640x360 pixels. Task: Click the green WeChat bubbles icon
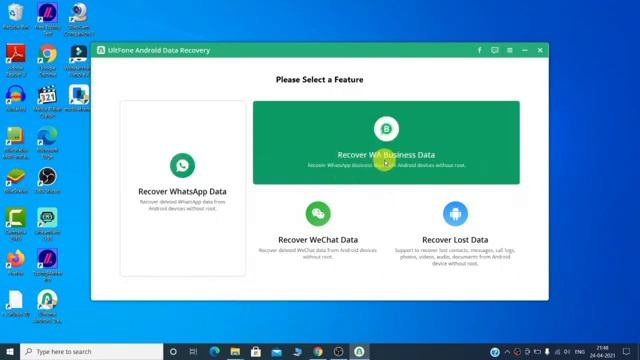coord(318,213)
